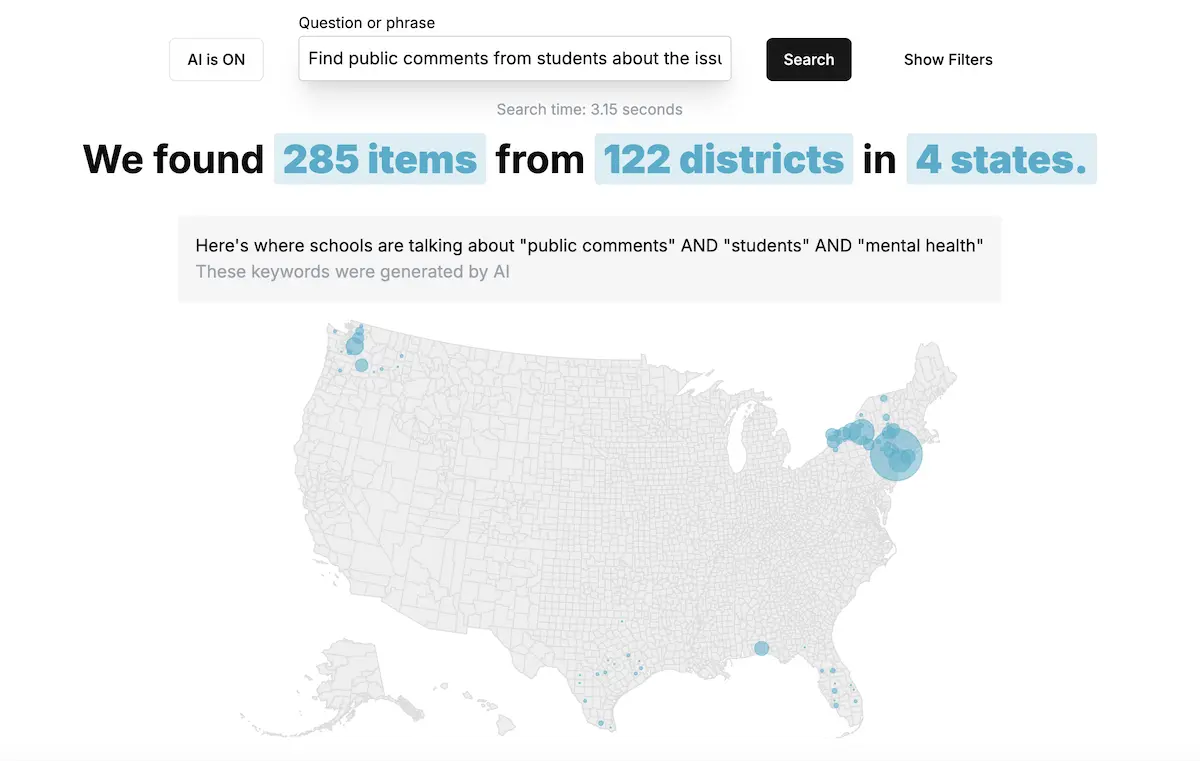Select the large bubble near Seattle, Washington
Viewport: 1200px width, 761px height.
tap(353, 346)
